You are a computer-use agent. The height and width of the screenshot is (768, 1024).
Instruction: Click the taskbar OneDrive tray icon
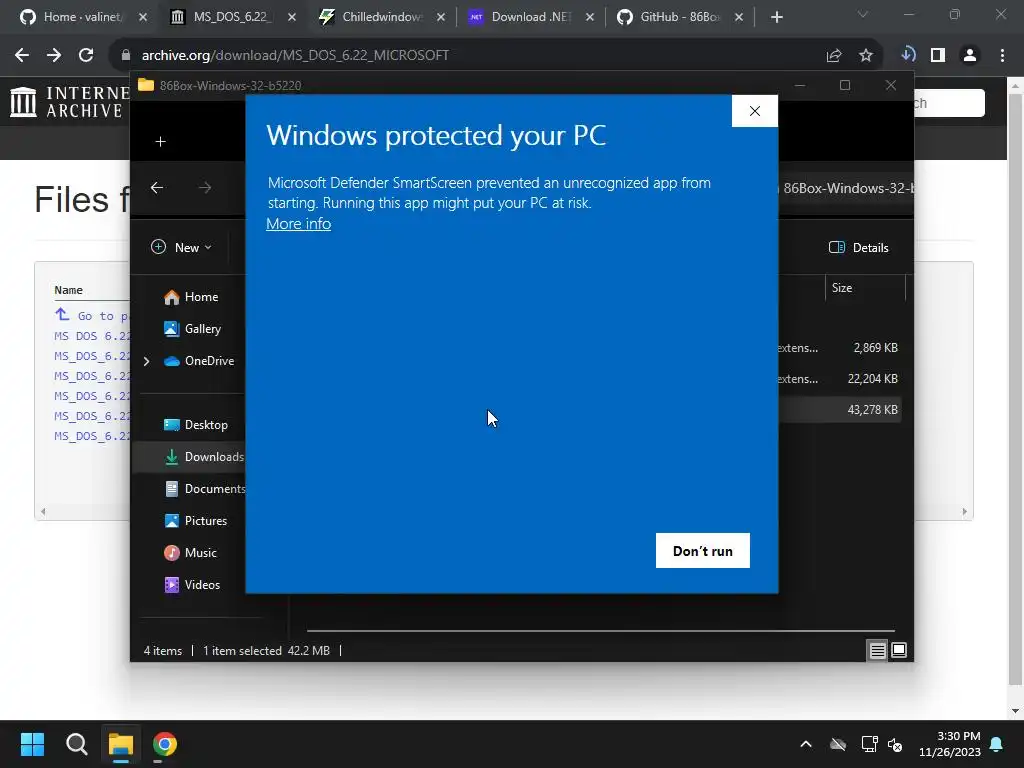tap(838, 744)
